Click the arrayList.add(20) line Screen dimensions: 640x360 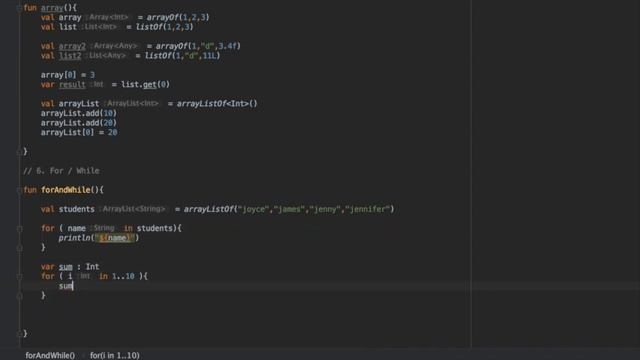(x=79, y=123)
